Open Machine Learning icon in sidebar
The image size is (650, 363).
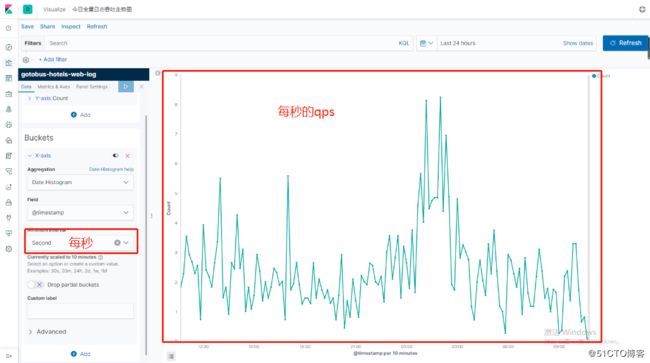9,125
